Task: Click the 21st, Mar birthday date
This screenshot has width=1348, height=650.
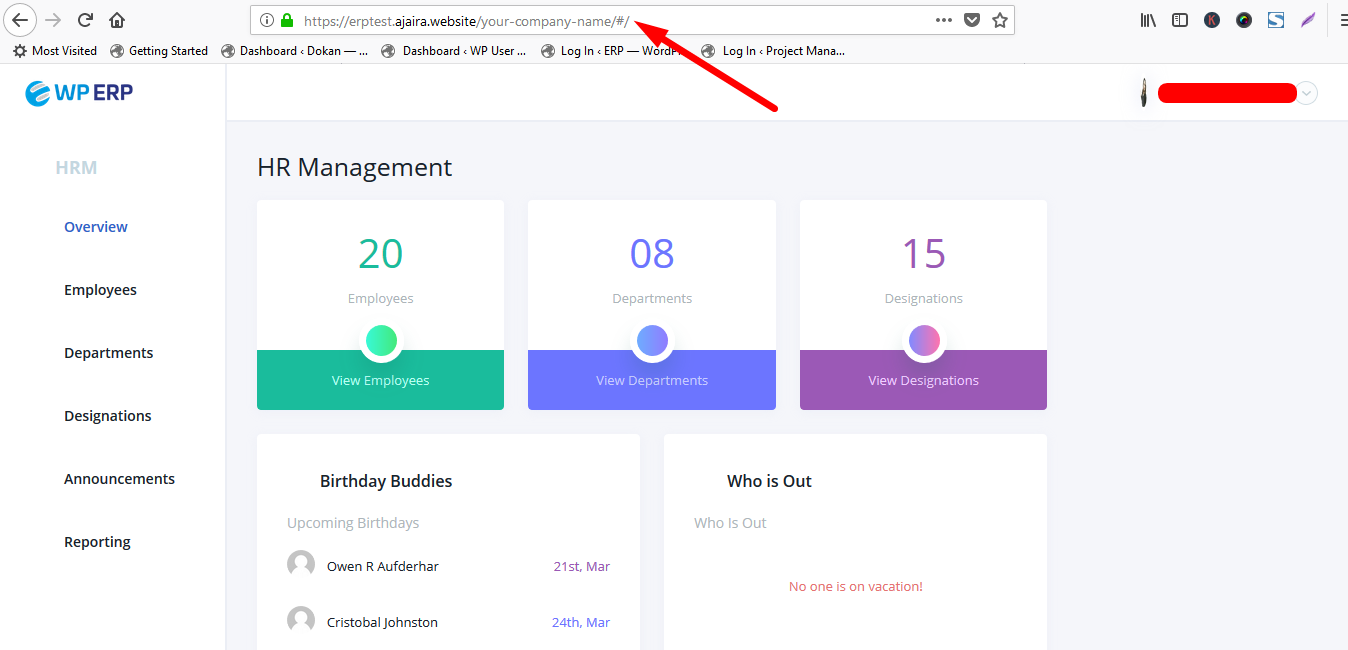Action: pos(582,566)
